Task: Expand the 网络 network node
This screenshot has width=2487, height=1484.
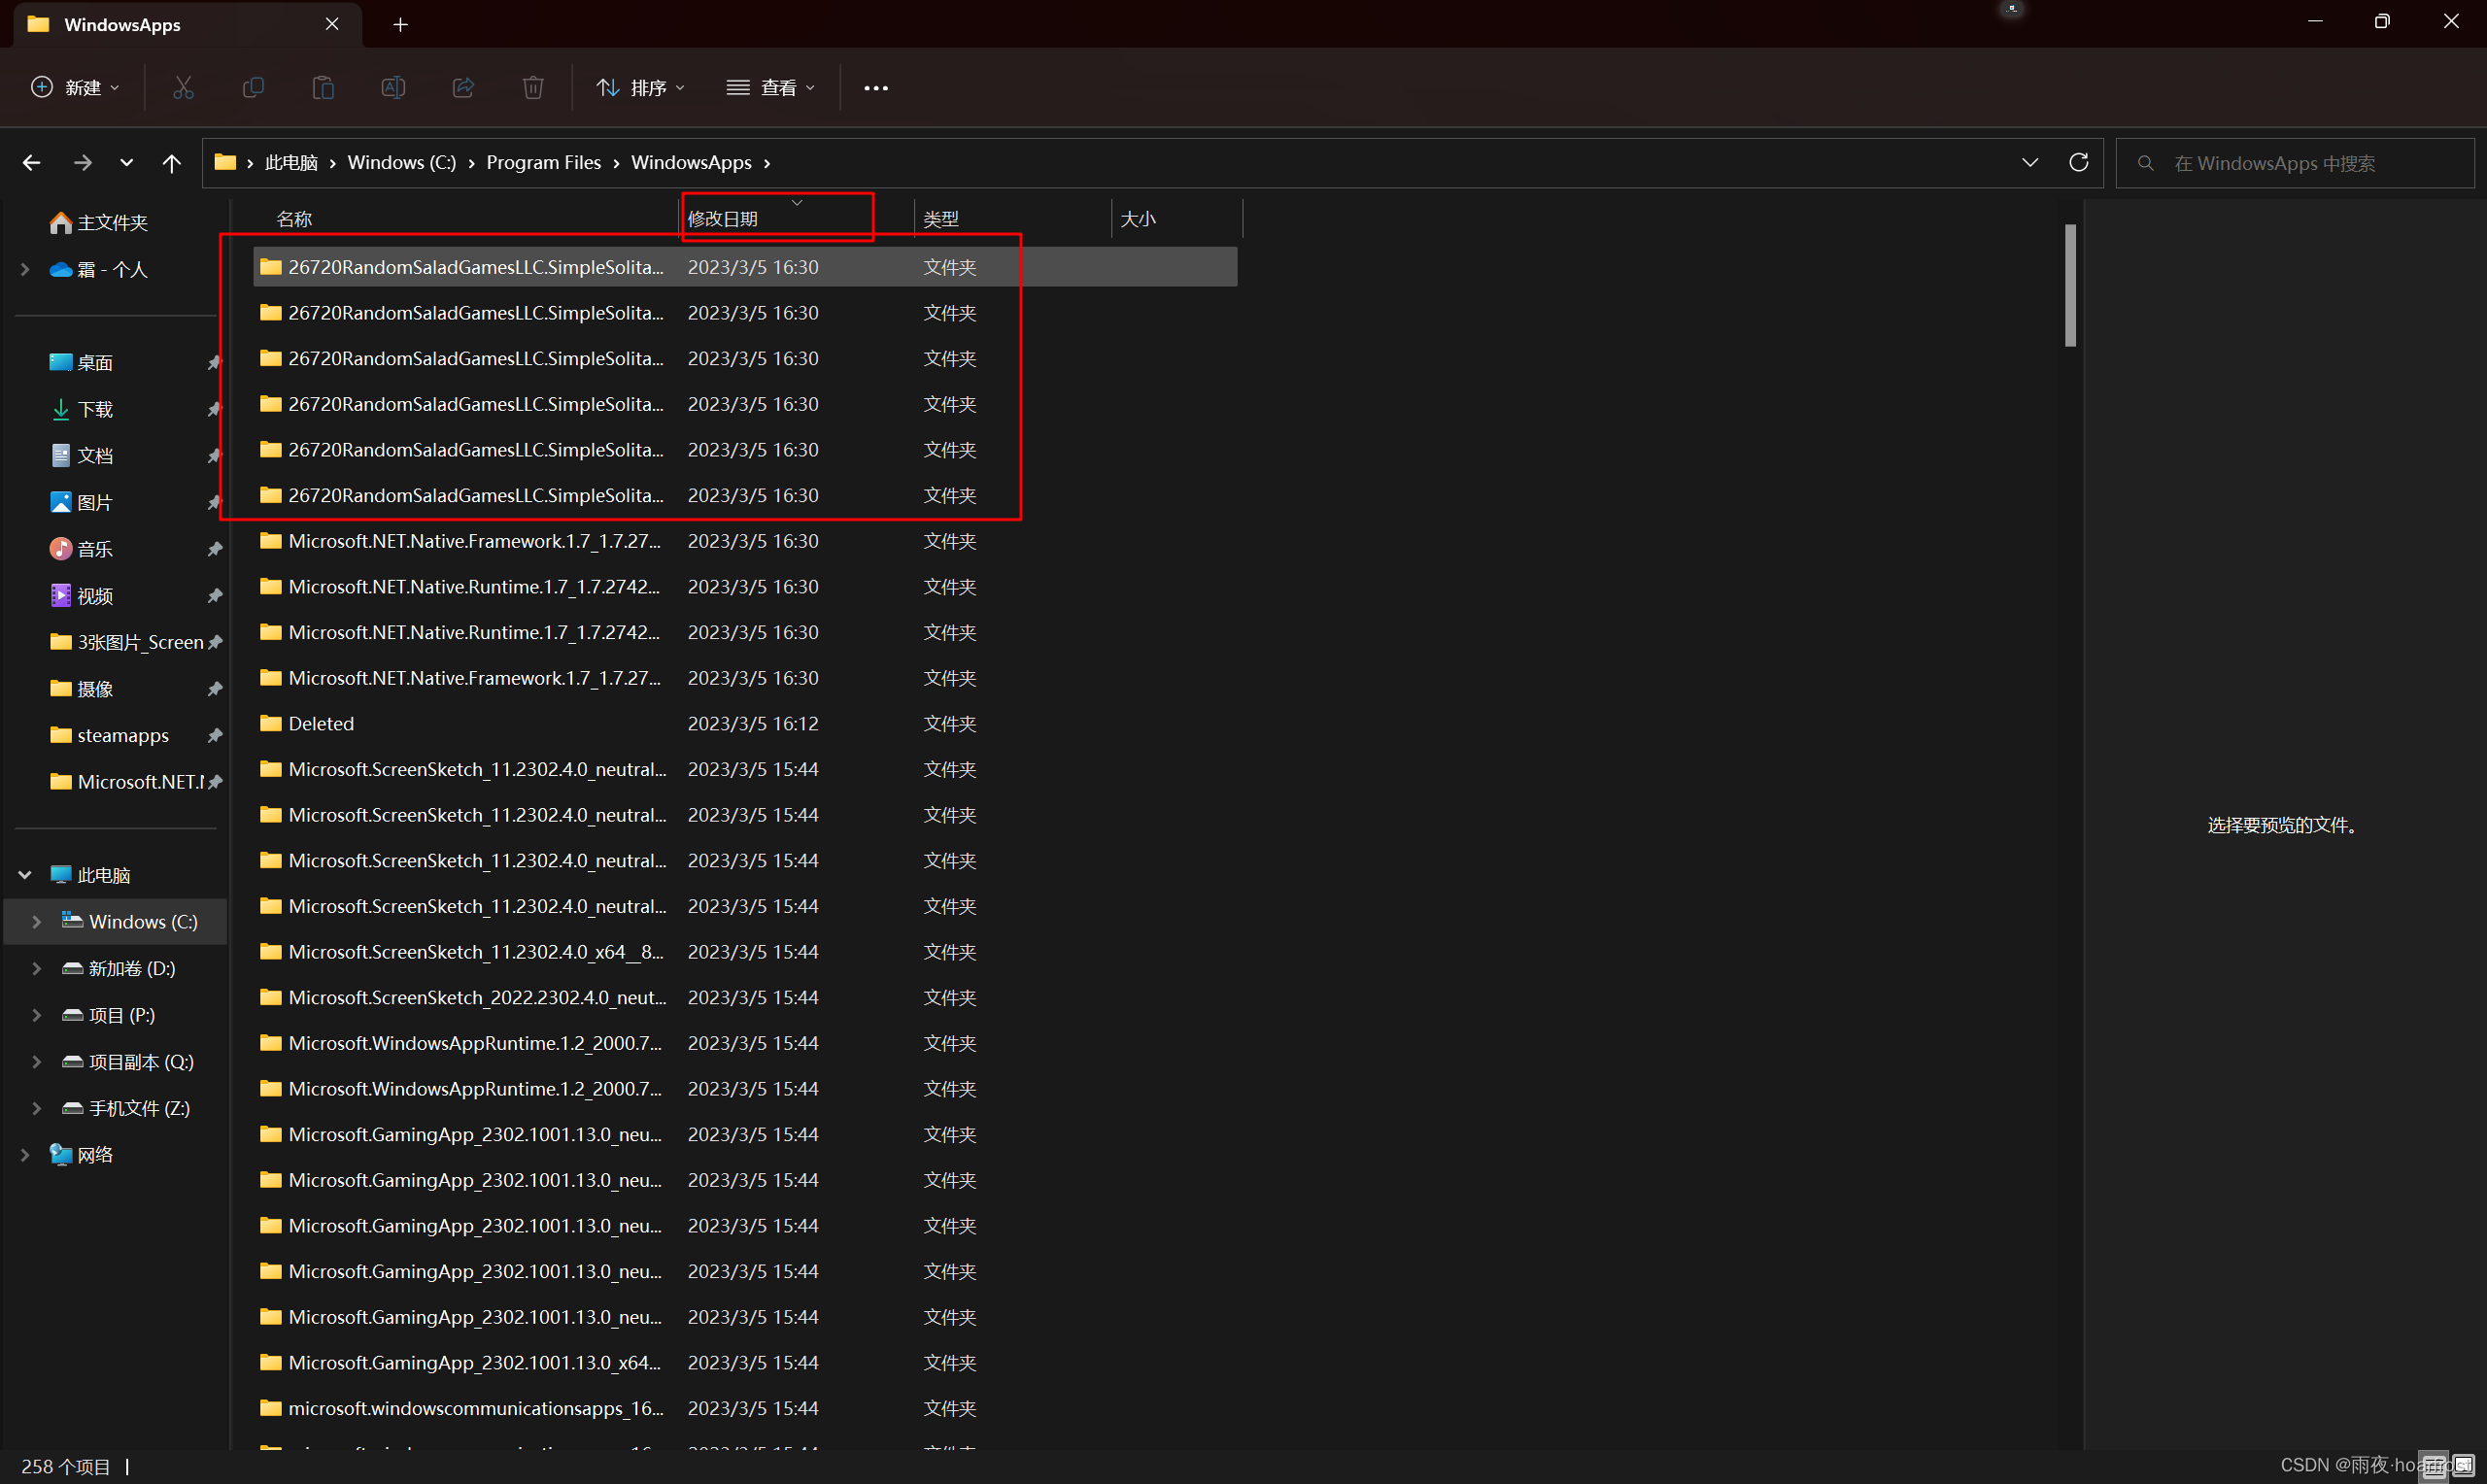Action: pyautogui.click(x=25, y=1155)
